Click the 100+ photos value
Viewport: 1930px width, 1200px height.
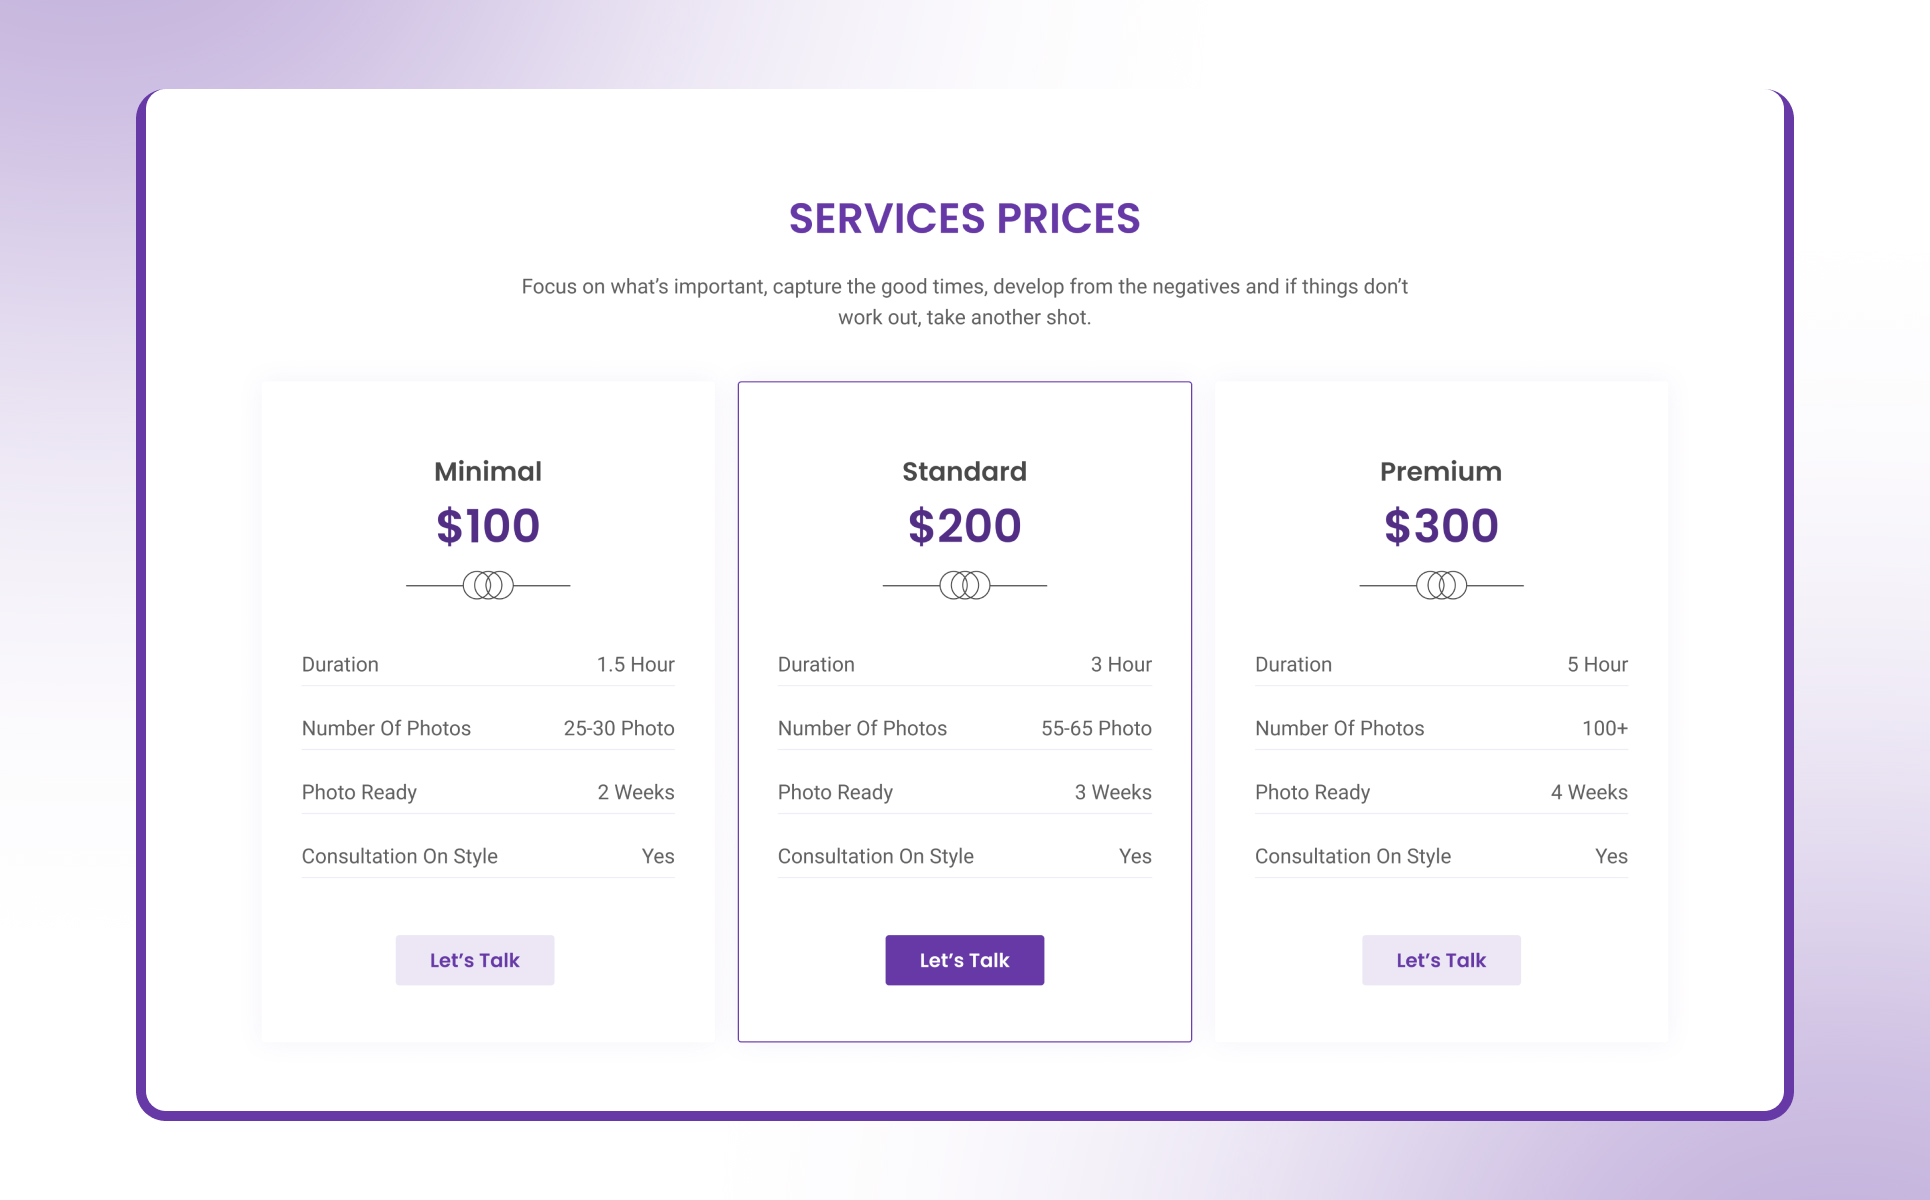click(x=1604, y=729)
